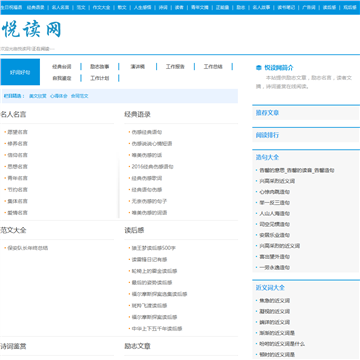Viewport: 360px width, 360px height.
Task: Open 经典语录 in the top navigation bar
Action: (35, 7)
